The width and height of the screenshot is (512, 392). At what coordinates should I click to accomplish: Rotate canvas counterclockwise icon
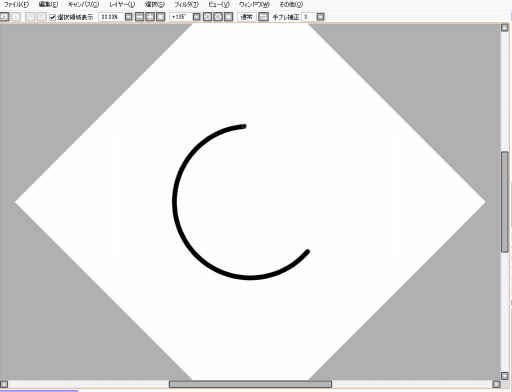point(207,17)
